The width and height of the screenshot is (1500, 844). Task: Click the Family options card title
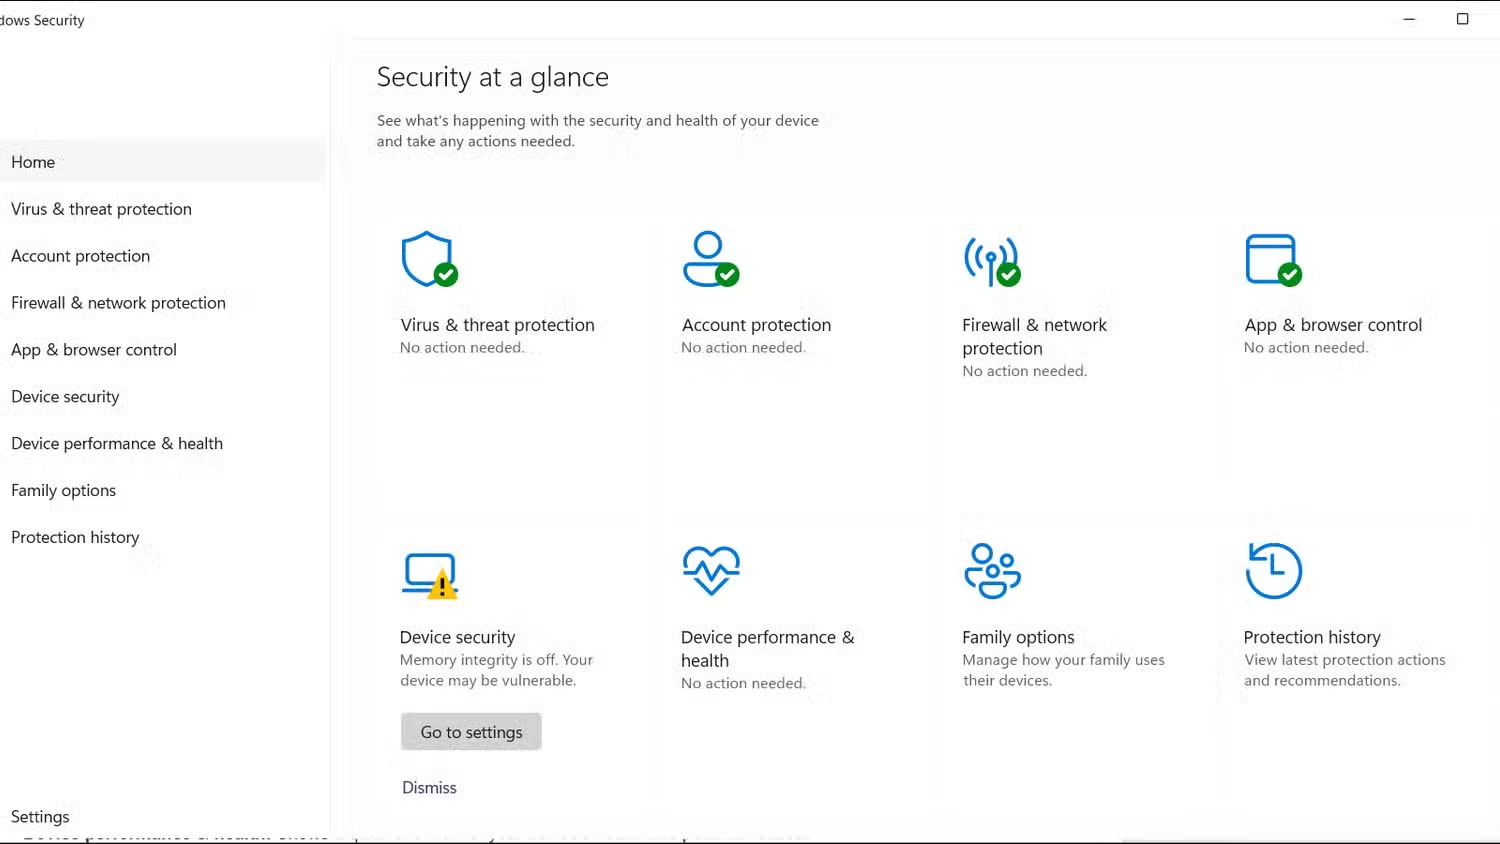(1018, 637)
